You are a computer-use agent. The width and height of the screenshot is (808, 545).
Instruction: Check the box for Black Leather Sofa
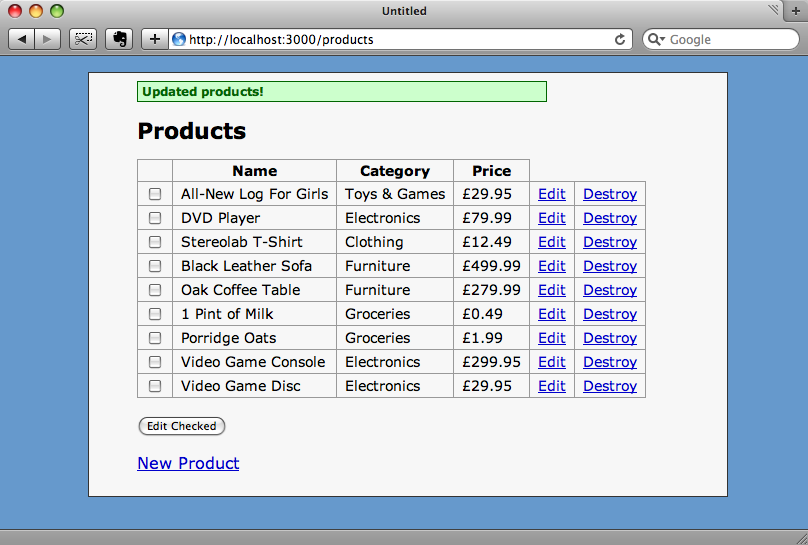[155, 266]
